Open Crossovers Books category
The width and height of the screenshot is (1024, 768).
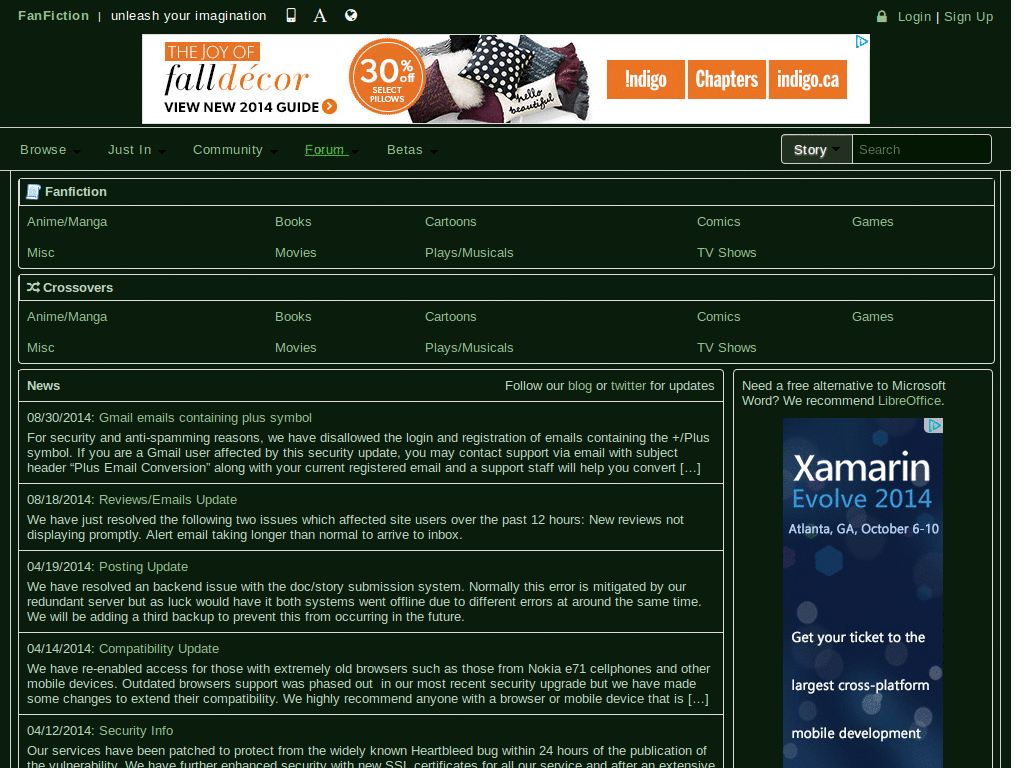(293, 317)
